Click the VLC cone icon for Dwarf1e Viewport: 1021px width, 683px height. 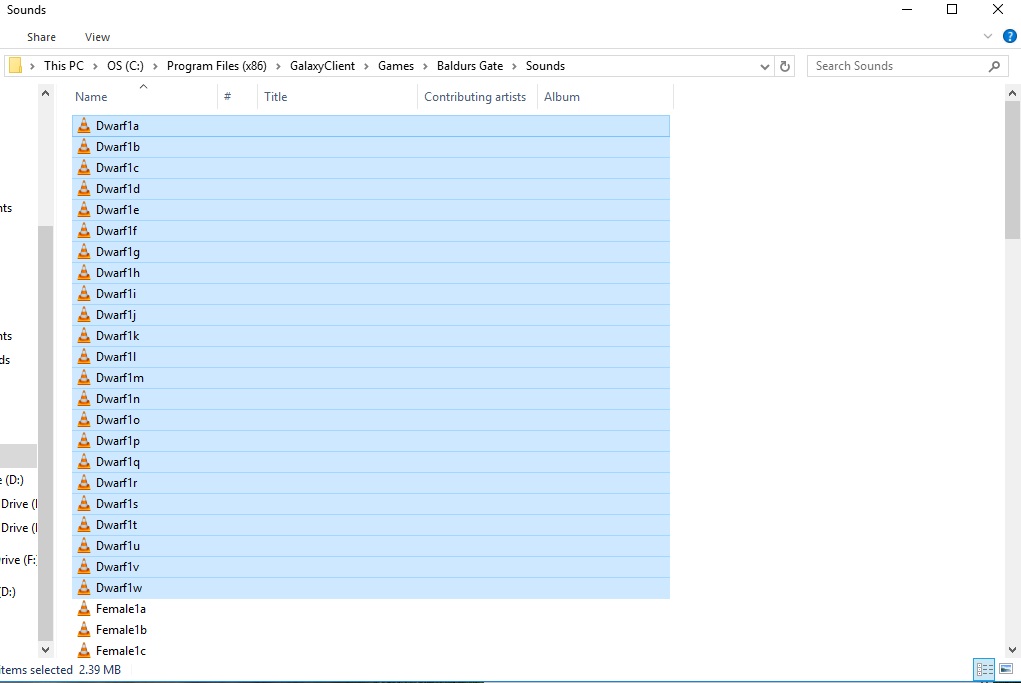tap(84, 210)
